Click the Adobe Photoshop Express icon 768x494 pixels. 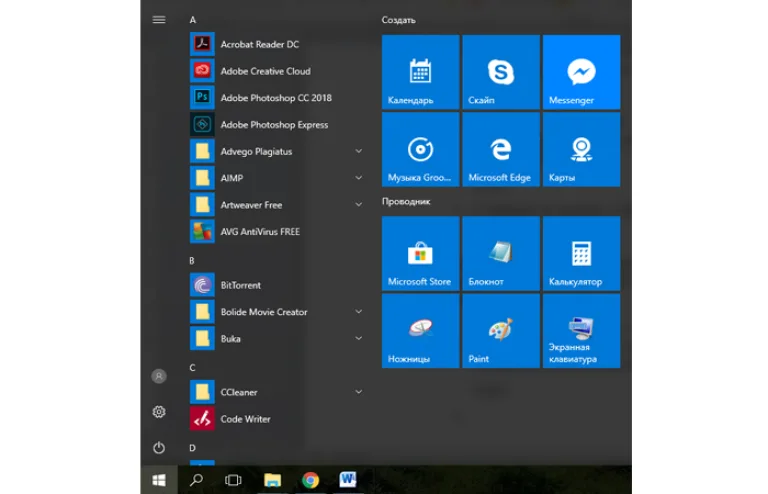[x=202, y=124]
